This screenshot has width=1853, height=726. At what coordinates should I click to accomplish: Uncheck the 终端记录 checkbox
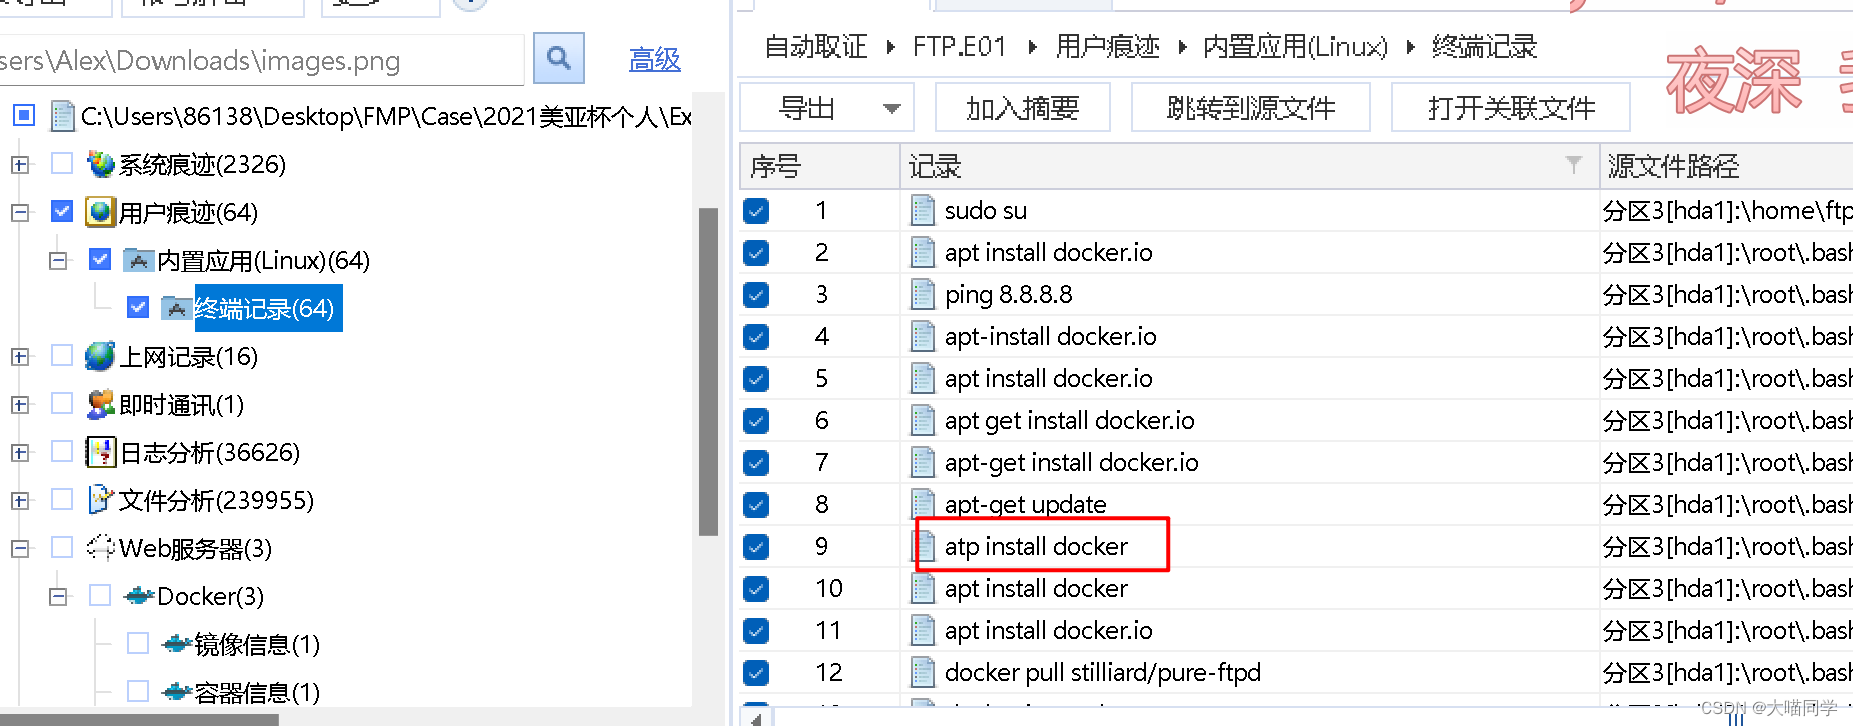137,307
